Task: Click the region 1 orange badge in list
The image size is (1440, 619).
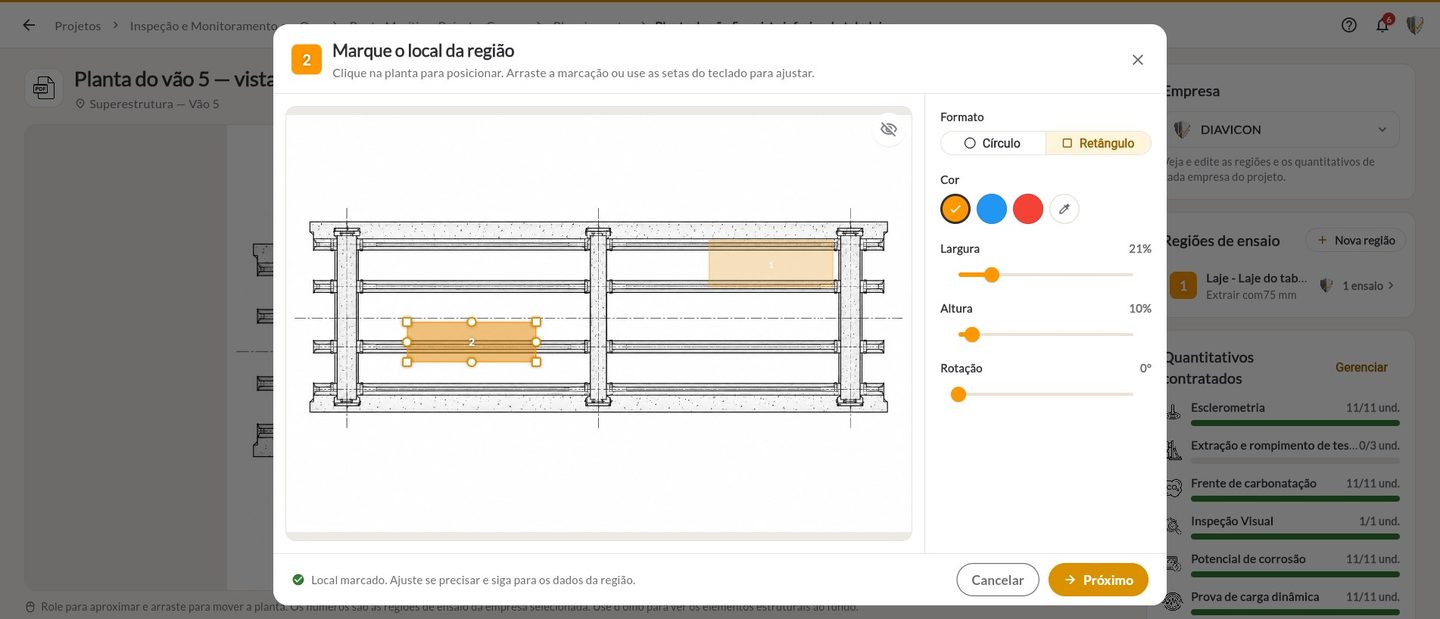Action: pyautogui.click(x=1183, y=286)
